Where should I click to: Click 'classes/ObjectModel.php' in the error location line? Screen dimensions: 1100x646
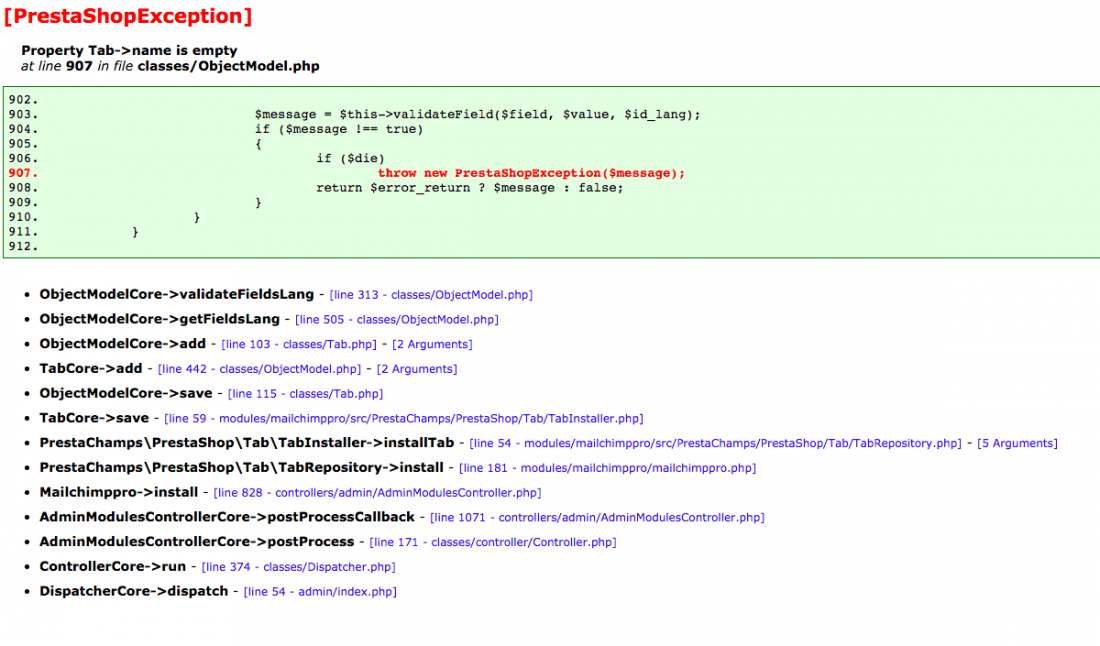tap(228, 66)
